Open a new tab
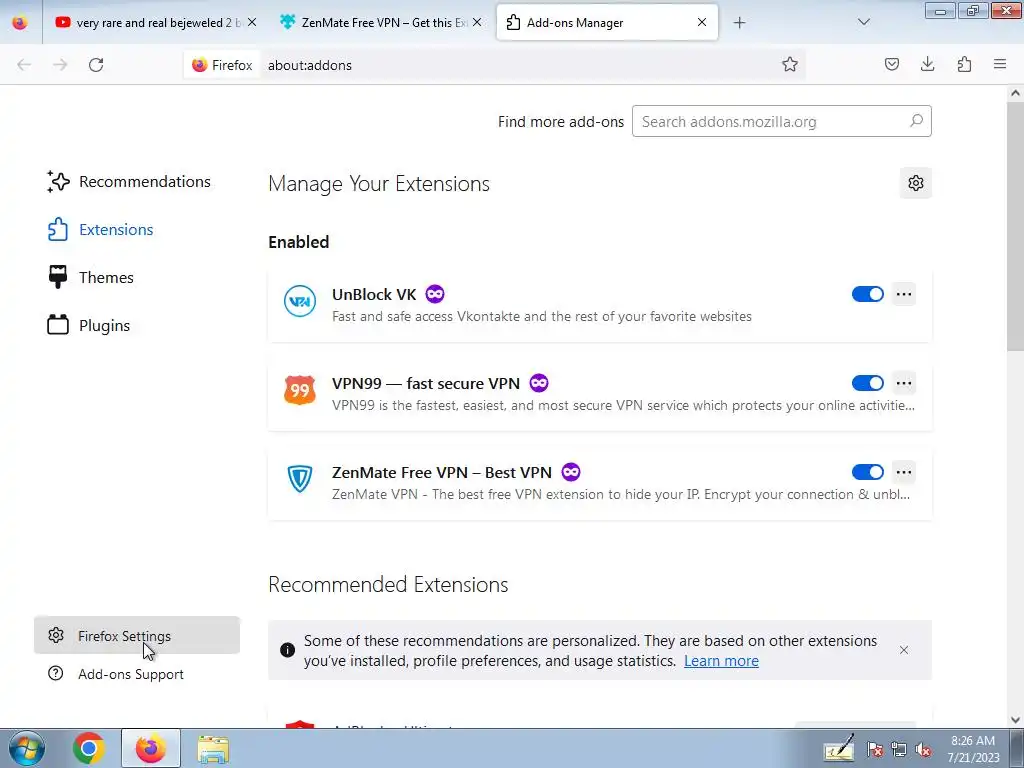 coord(739,22)
